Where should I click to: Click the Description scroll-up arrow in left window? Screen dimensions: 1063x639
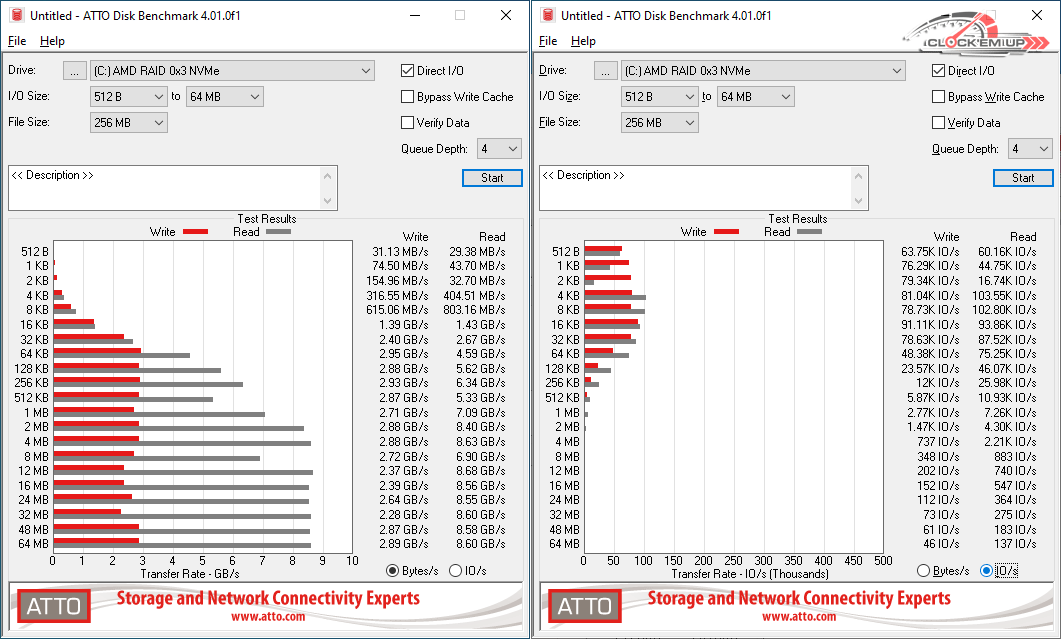[x=329, y=175]
